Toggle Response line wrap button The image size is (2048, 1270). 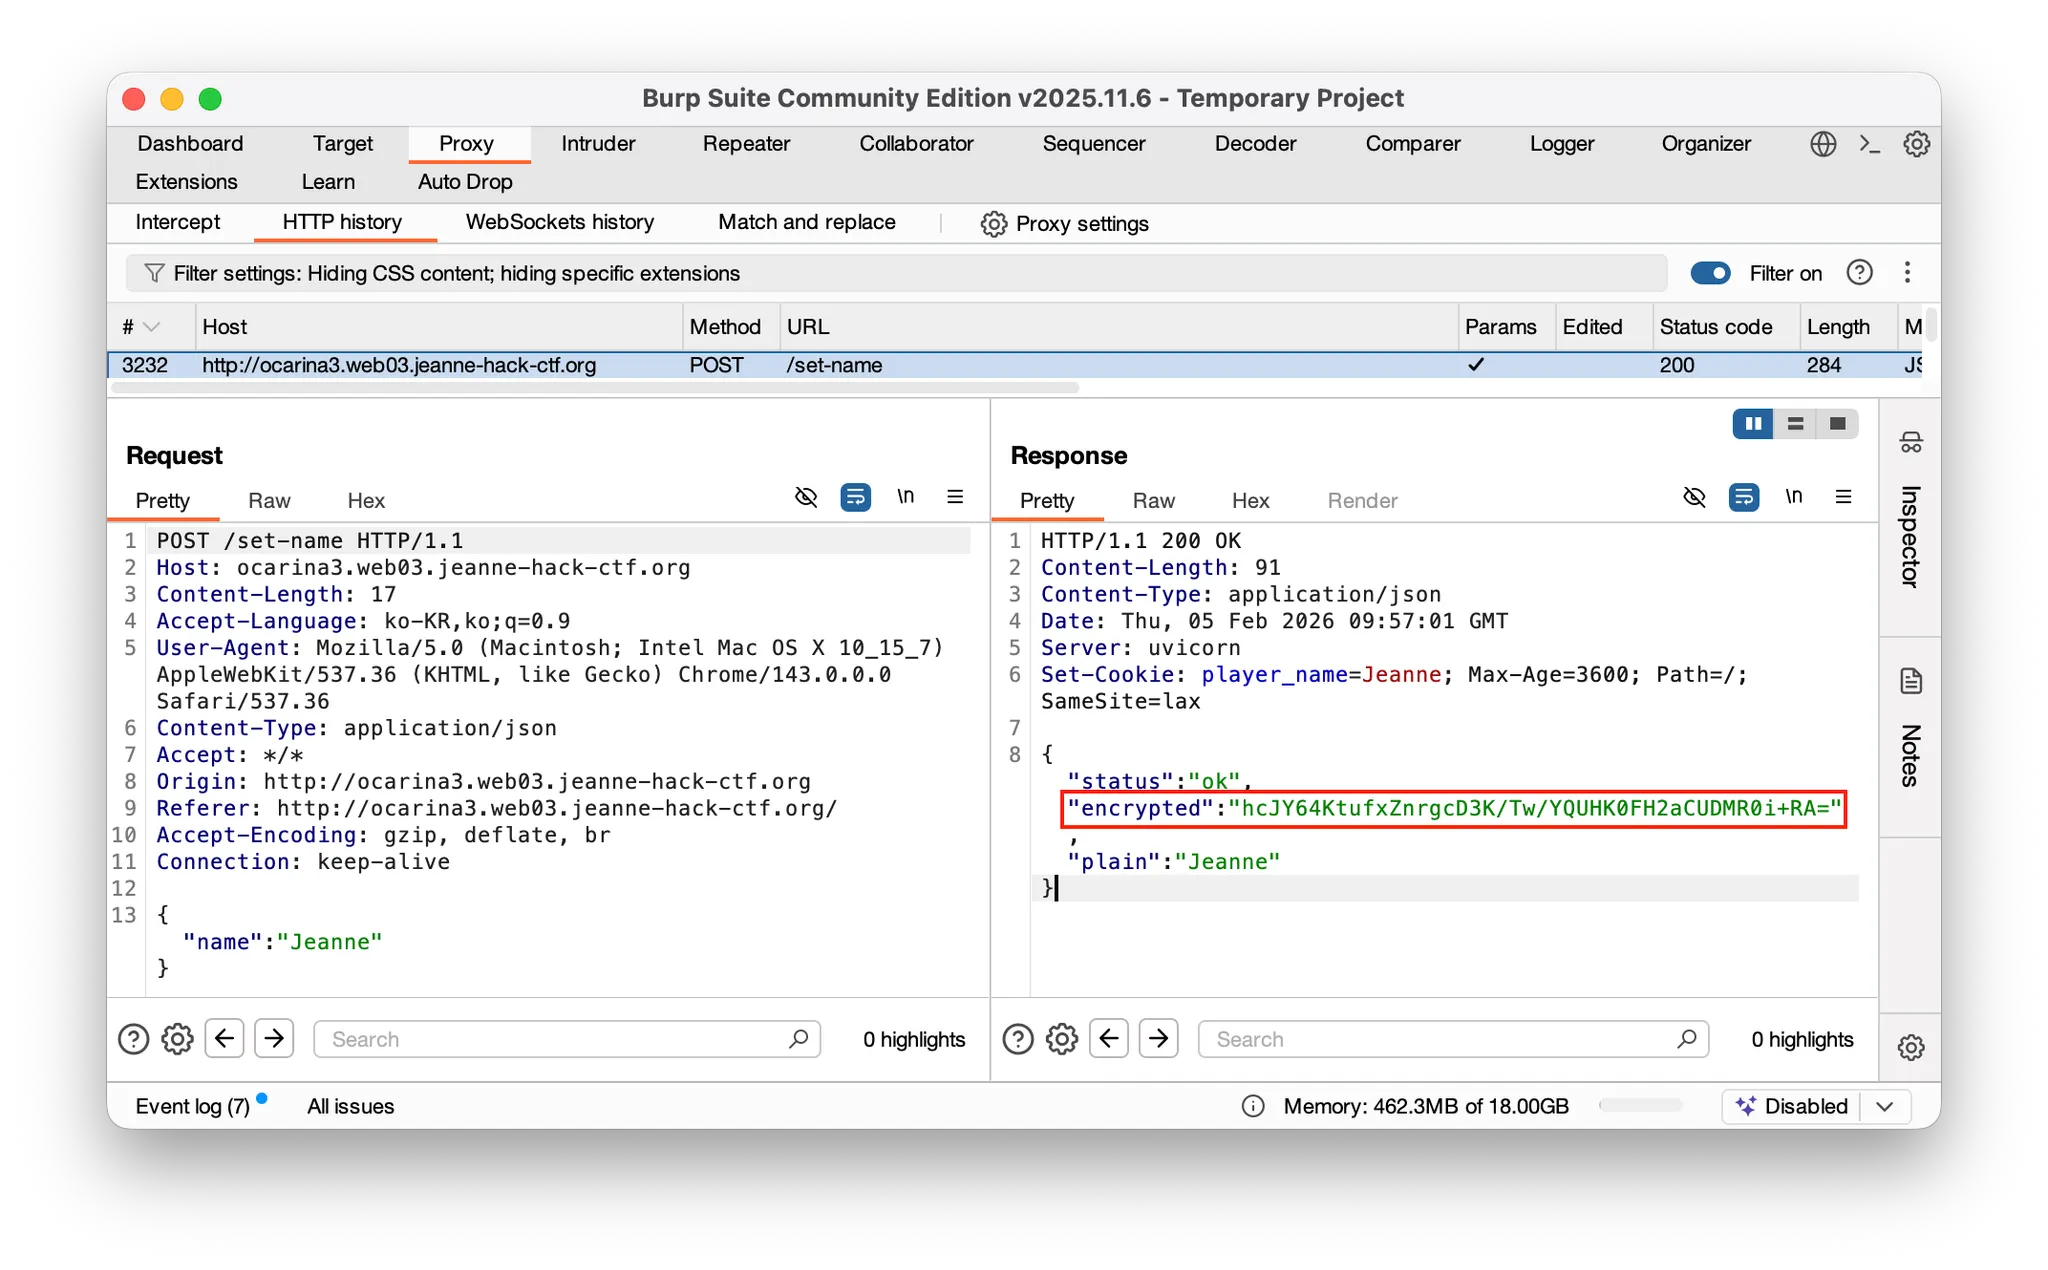(x=1743, y=497)
